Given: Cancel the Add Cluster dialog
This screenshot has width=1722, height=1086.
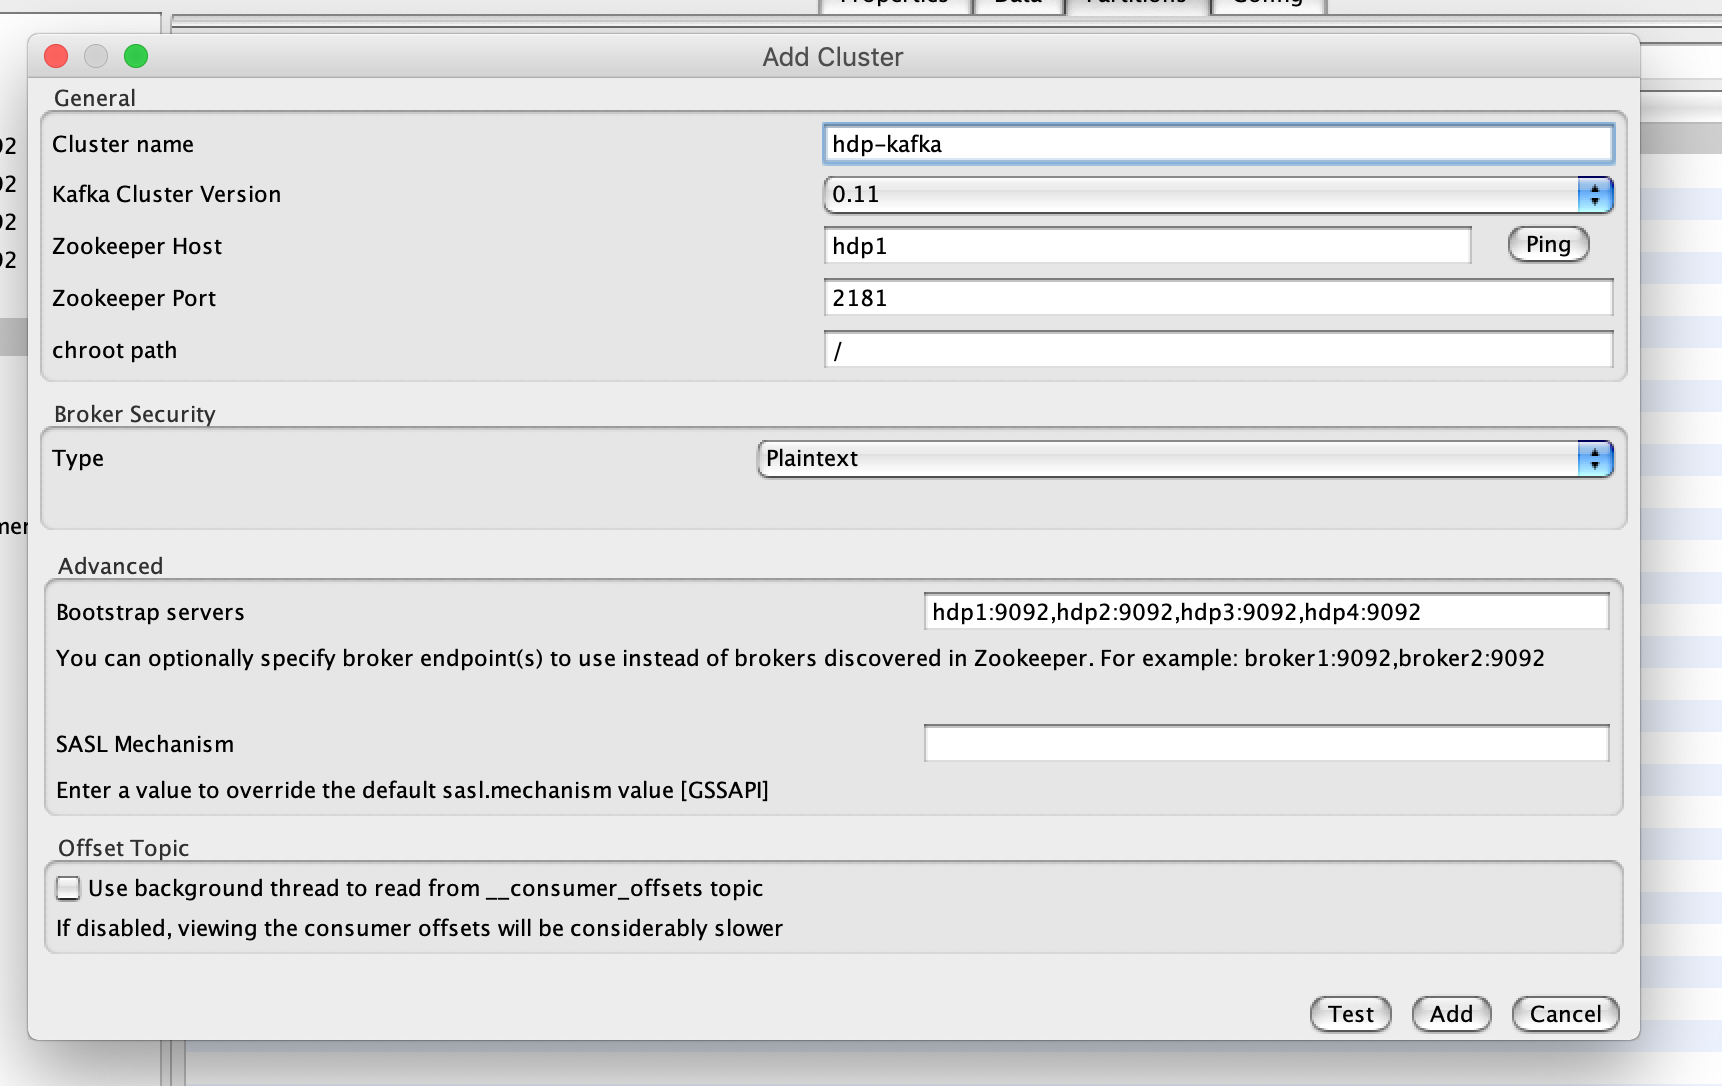Looking at the screenshot, I should click(1565, 1014).
